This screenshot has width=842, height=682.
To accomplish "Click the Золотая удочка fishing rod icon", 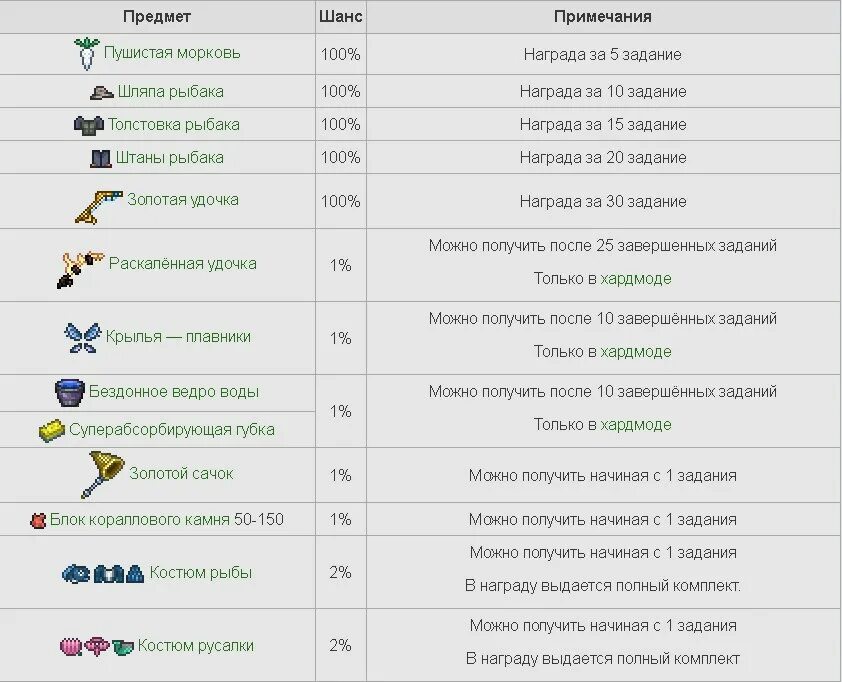I will pos(98,206).
